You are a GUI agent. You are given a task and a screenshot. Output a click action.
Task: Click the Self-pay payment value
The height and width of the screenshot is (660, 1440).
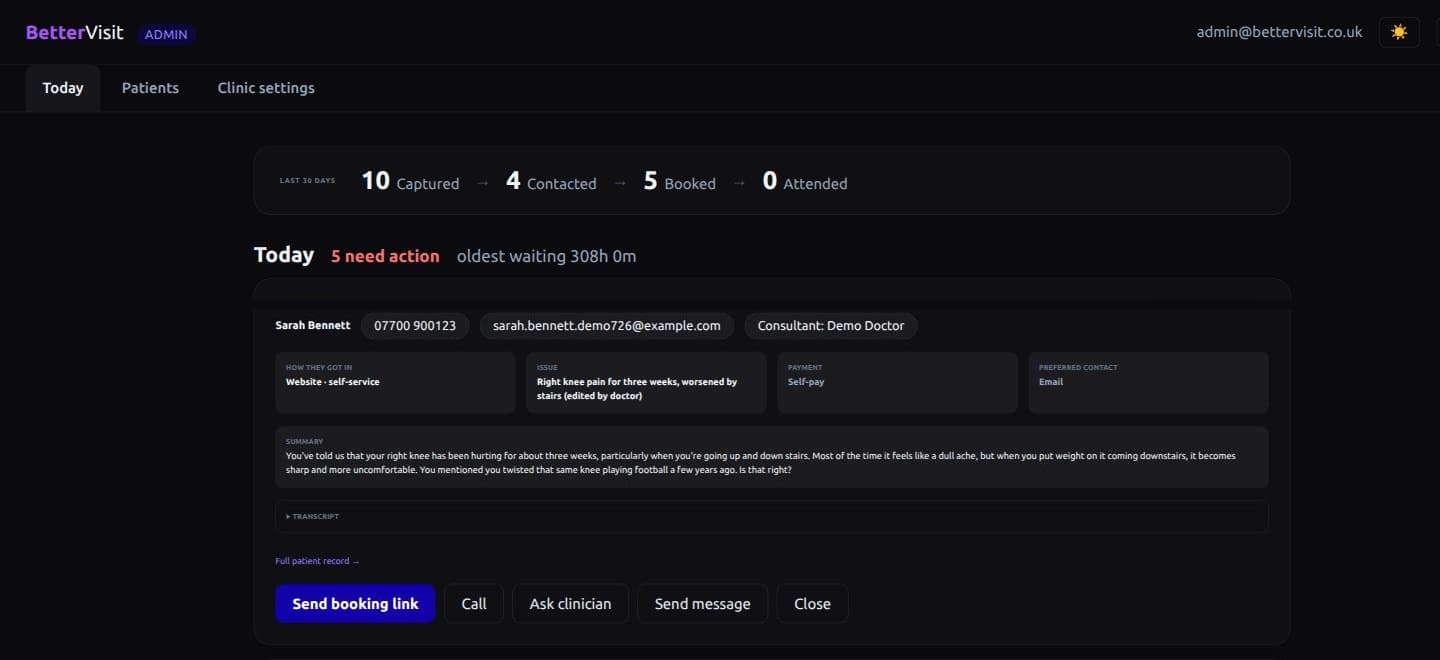click(806, 382)
